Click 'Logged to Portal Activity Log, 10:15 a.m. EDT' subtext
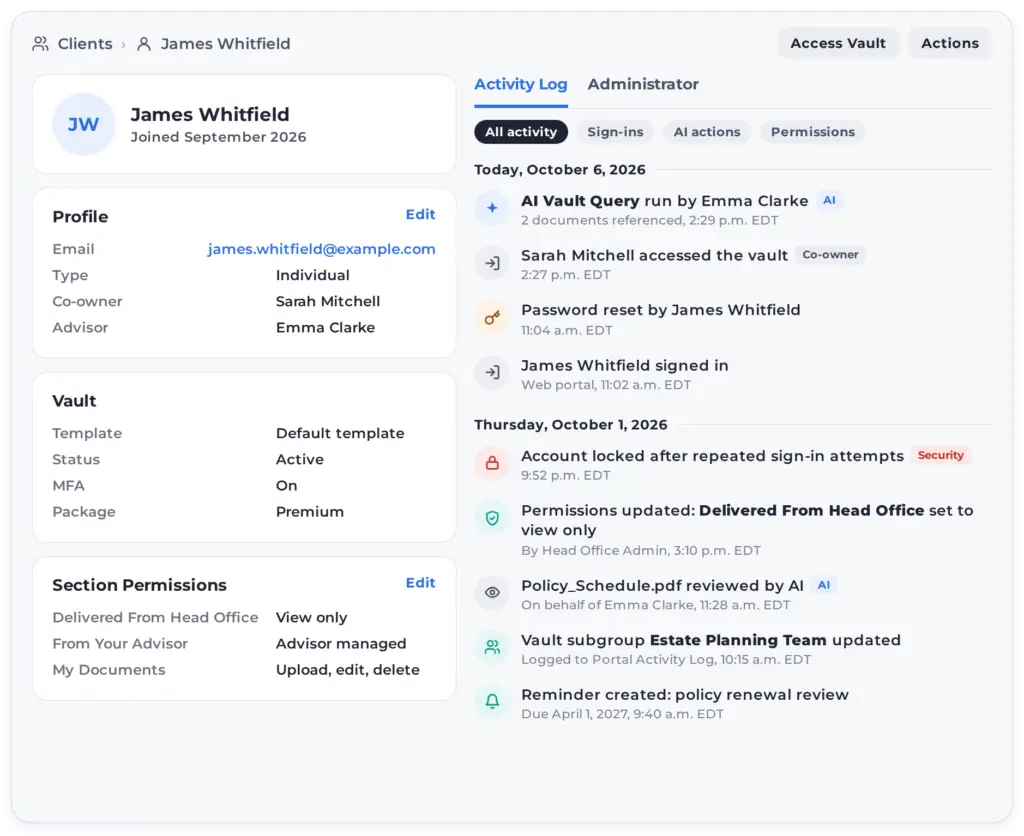 click(665, 660)
